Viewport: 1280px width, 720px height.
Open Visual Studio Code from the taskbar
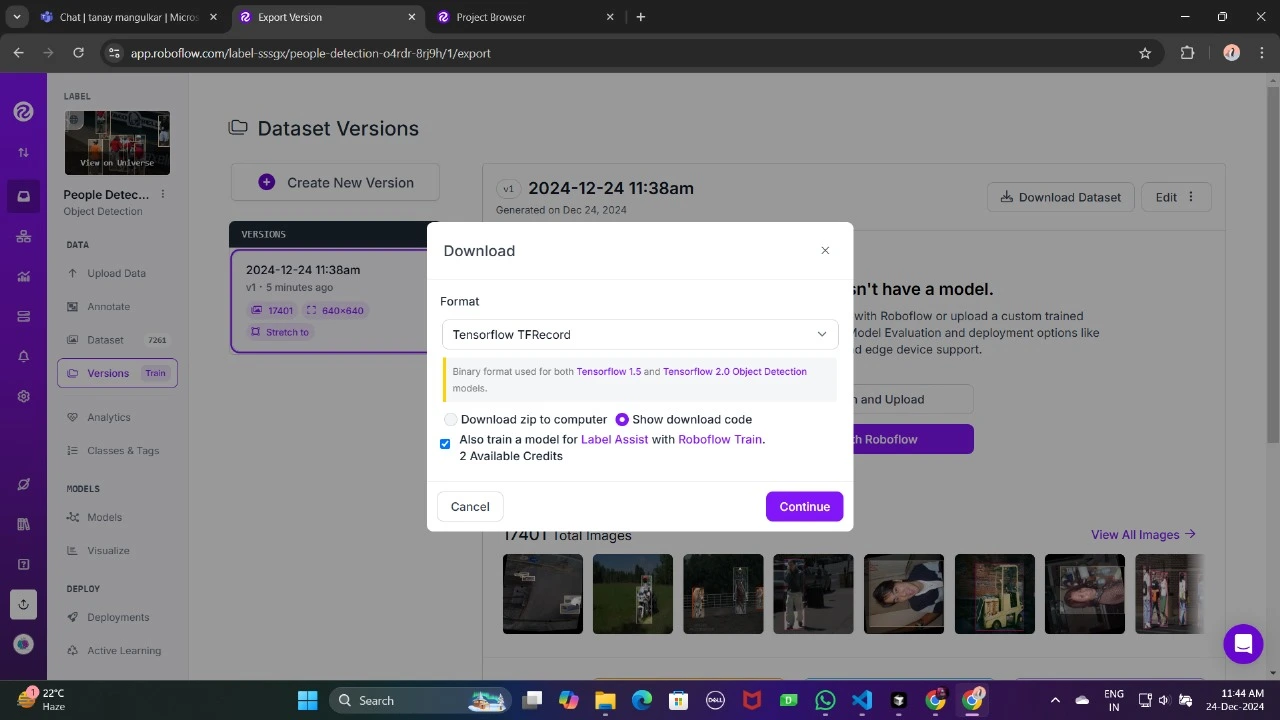[862, 700]
